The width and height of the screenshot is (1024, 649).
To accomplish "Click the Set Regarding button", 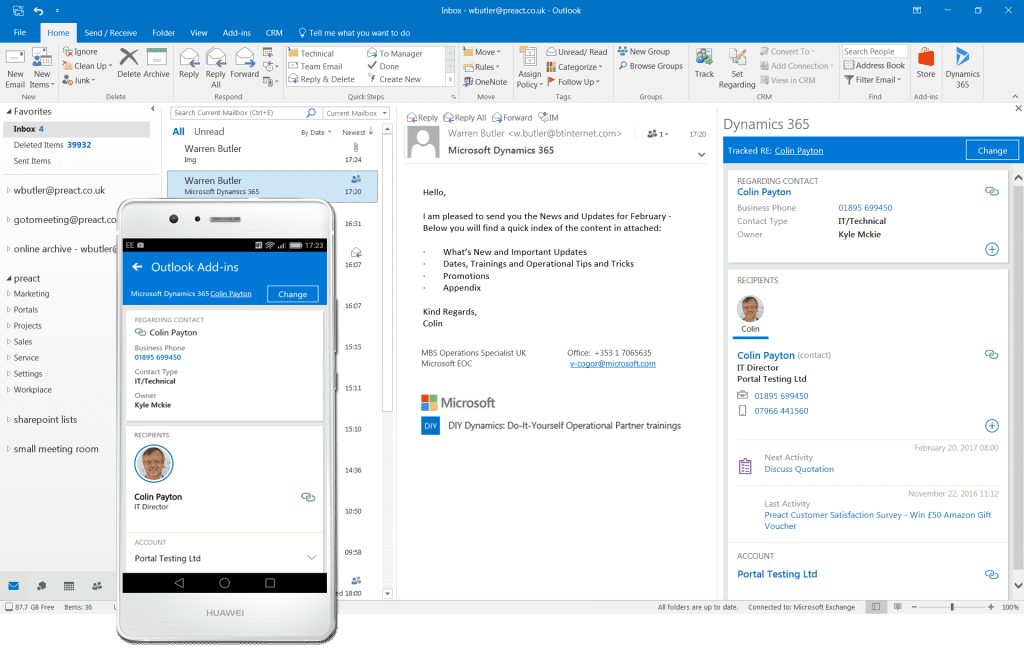I will (x=737, y=68).
